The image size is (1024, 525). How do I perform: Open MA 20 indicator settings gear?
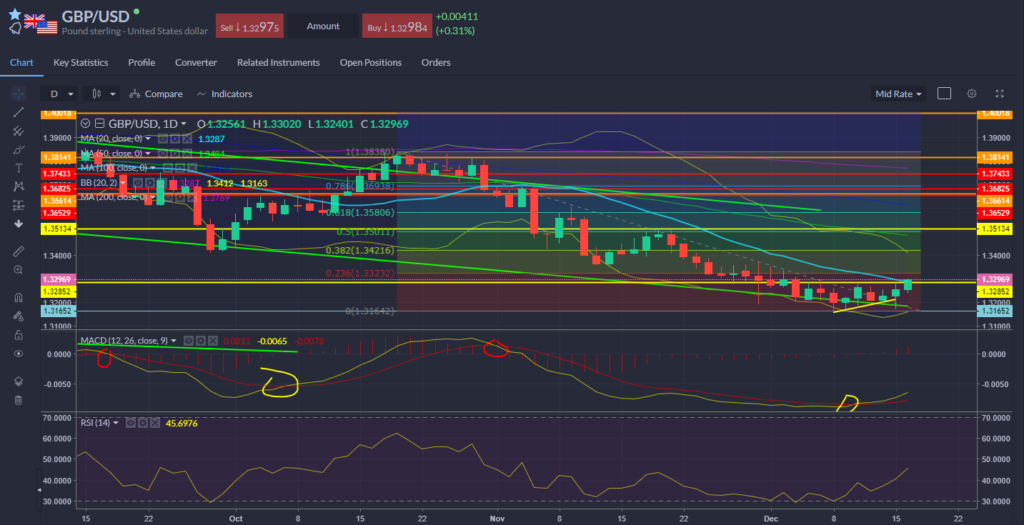click(x=174, y=139)
